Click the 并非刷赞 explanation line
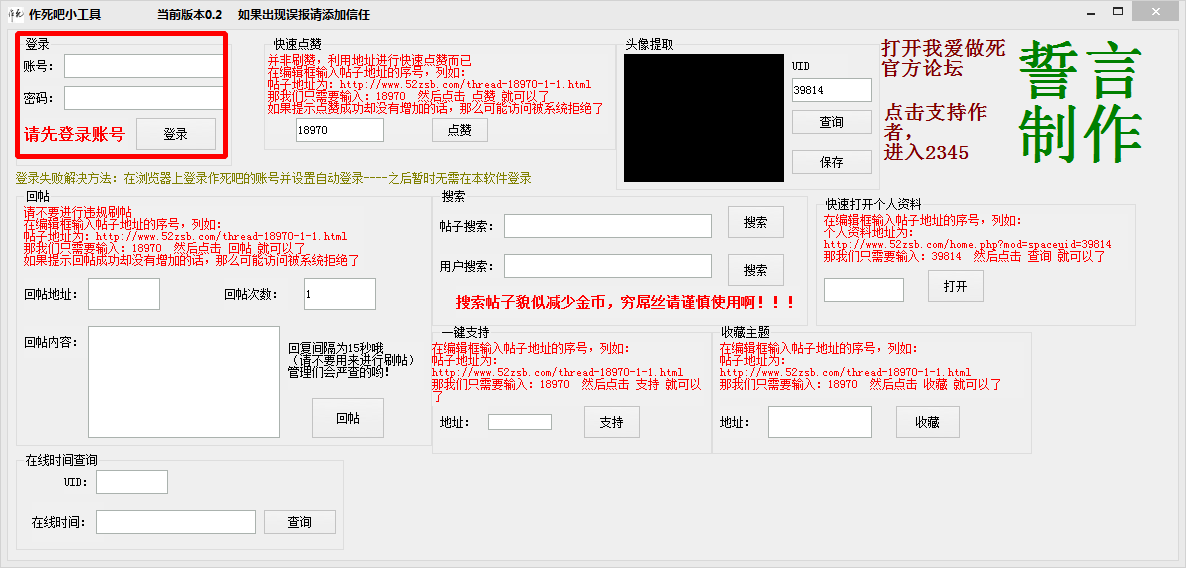The height and width of the screenshot is (568, 1186). [370, 61]
